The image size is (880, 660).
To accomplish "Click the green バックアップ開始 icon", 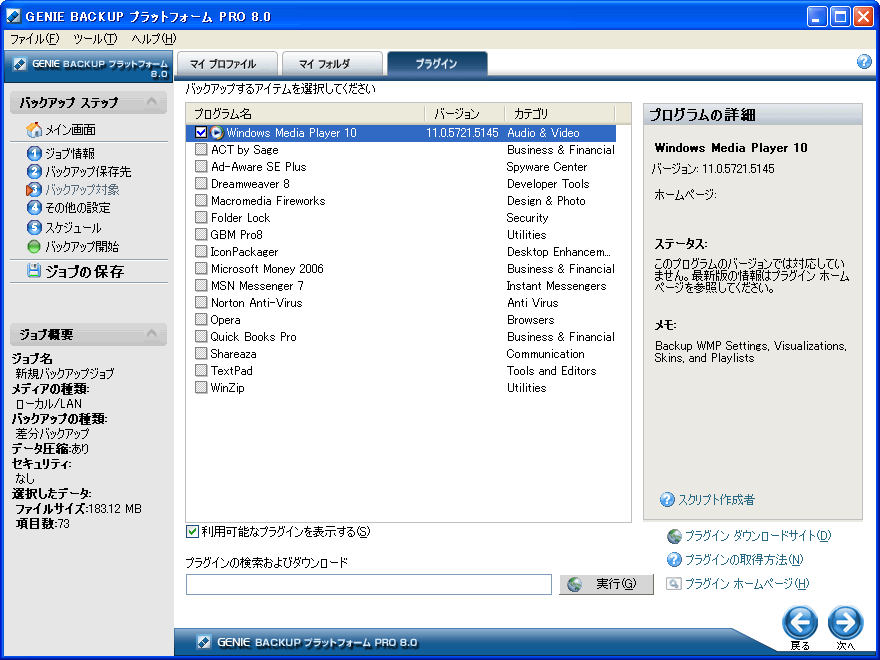I will 34,246.
